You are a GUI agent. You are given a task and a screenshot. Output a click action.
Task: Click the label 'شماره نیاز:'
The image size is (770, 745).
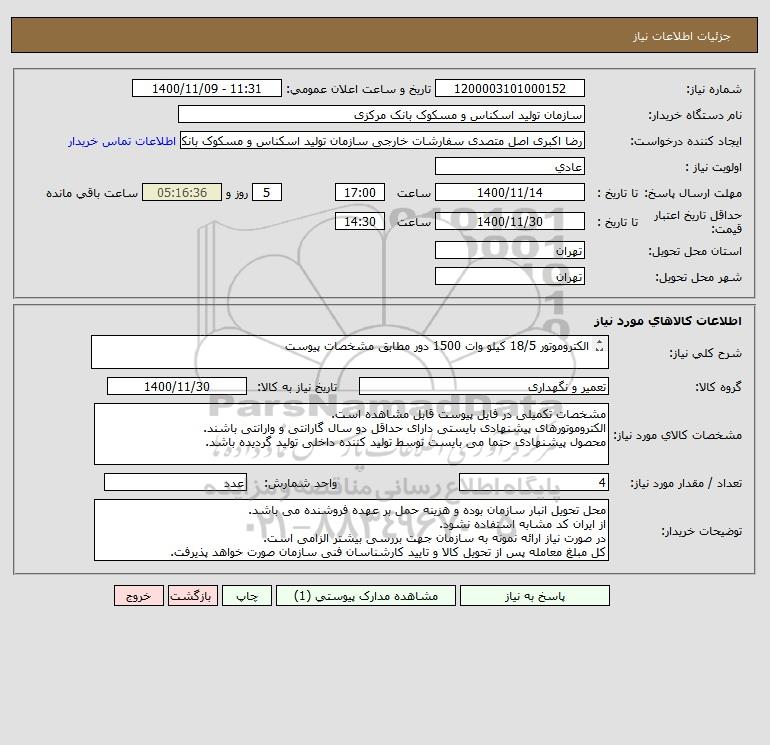pos(714,89)
